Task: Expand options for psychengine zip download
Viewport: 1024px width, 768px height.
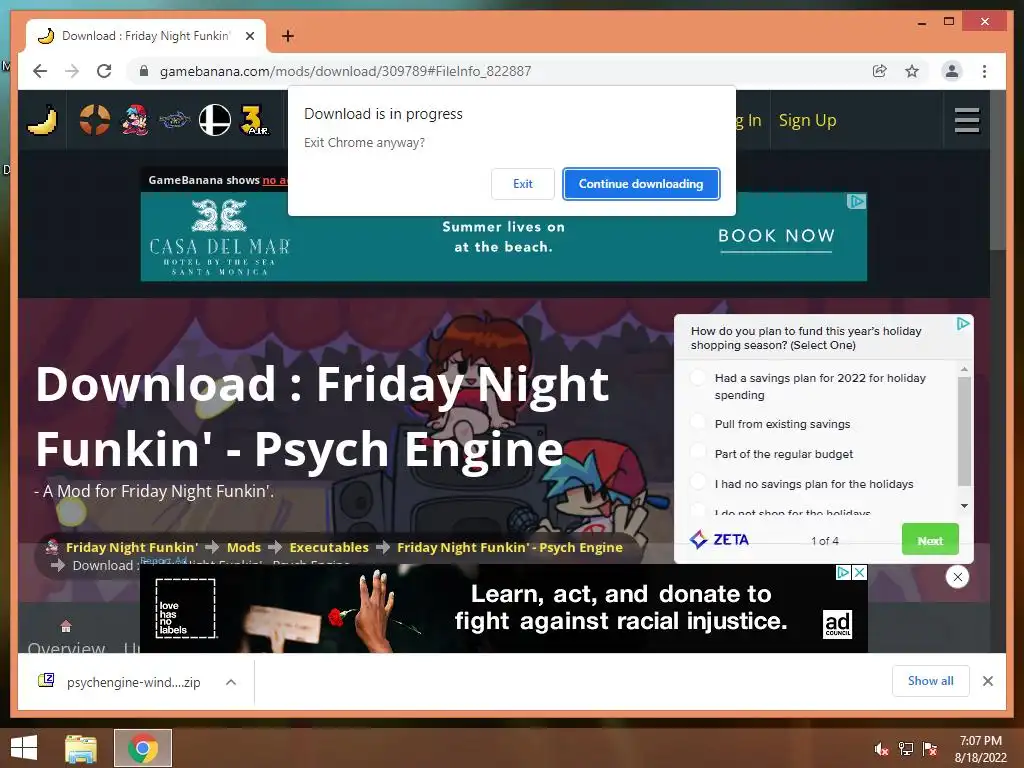Action: 231,682
